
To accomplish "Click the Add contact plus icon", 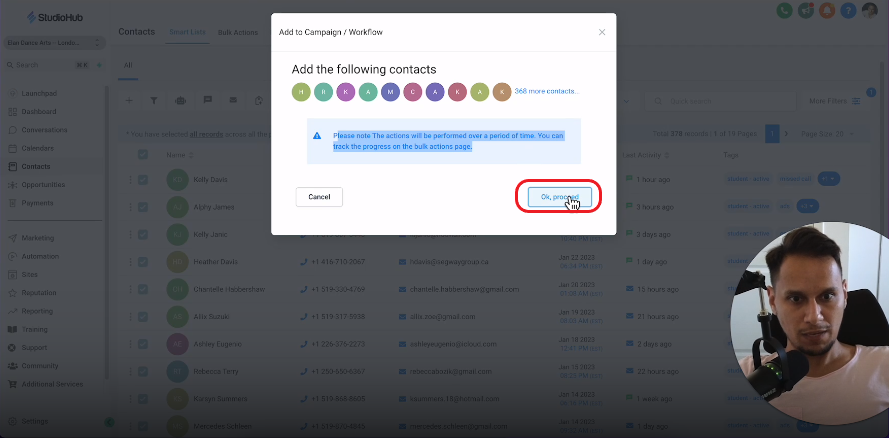I will pos(129,100).
